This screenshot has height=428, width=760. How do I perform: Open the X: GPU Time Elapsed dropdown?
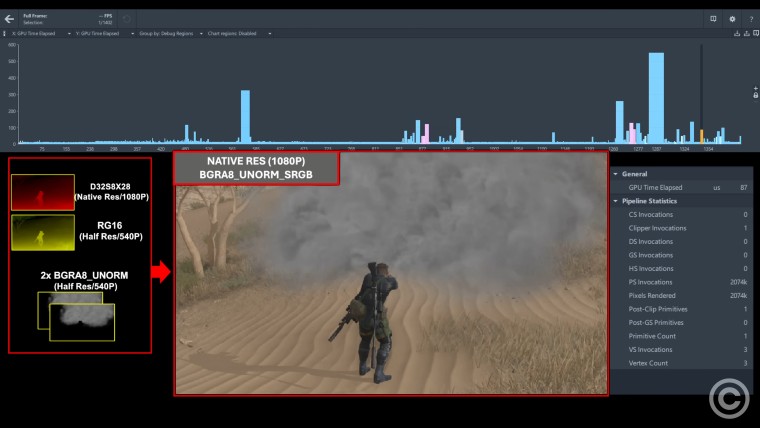[38, 33]
